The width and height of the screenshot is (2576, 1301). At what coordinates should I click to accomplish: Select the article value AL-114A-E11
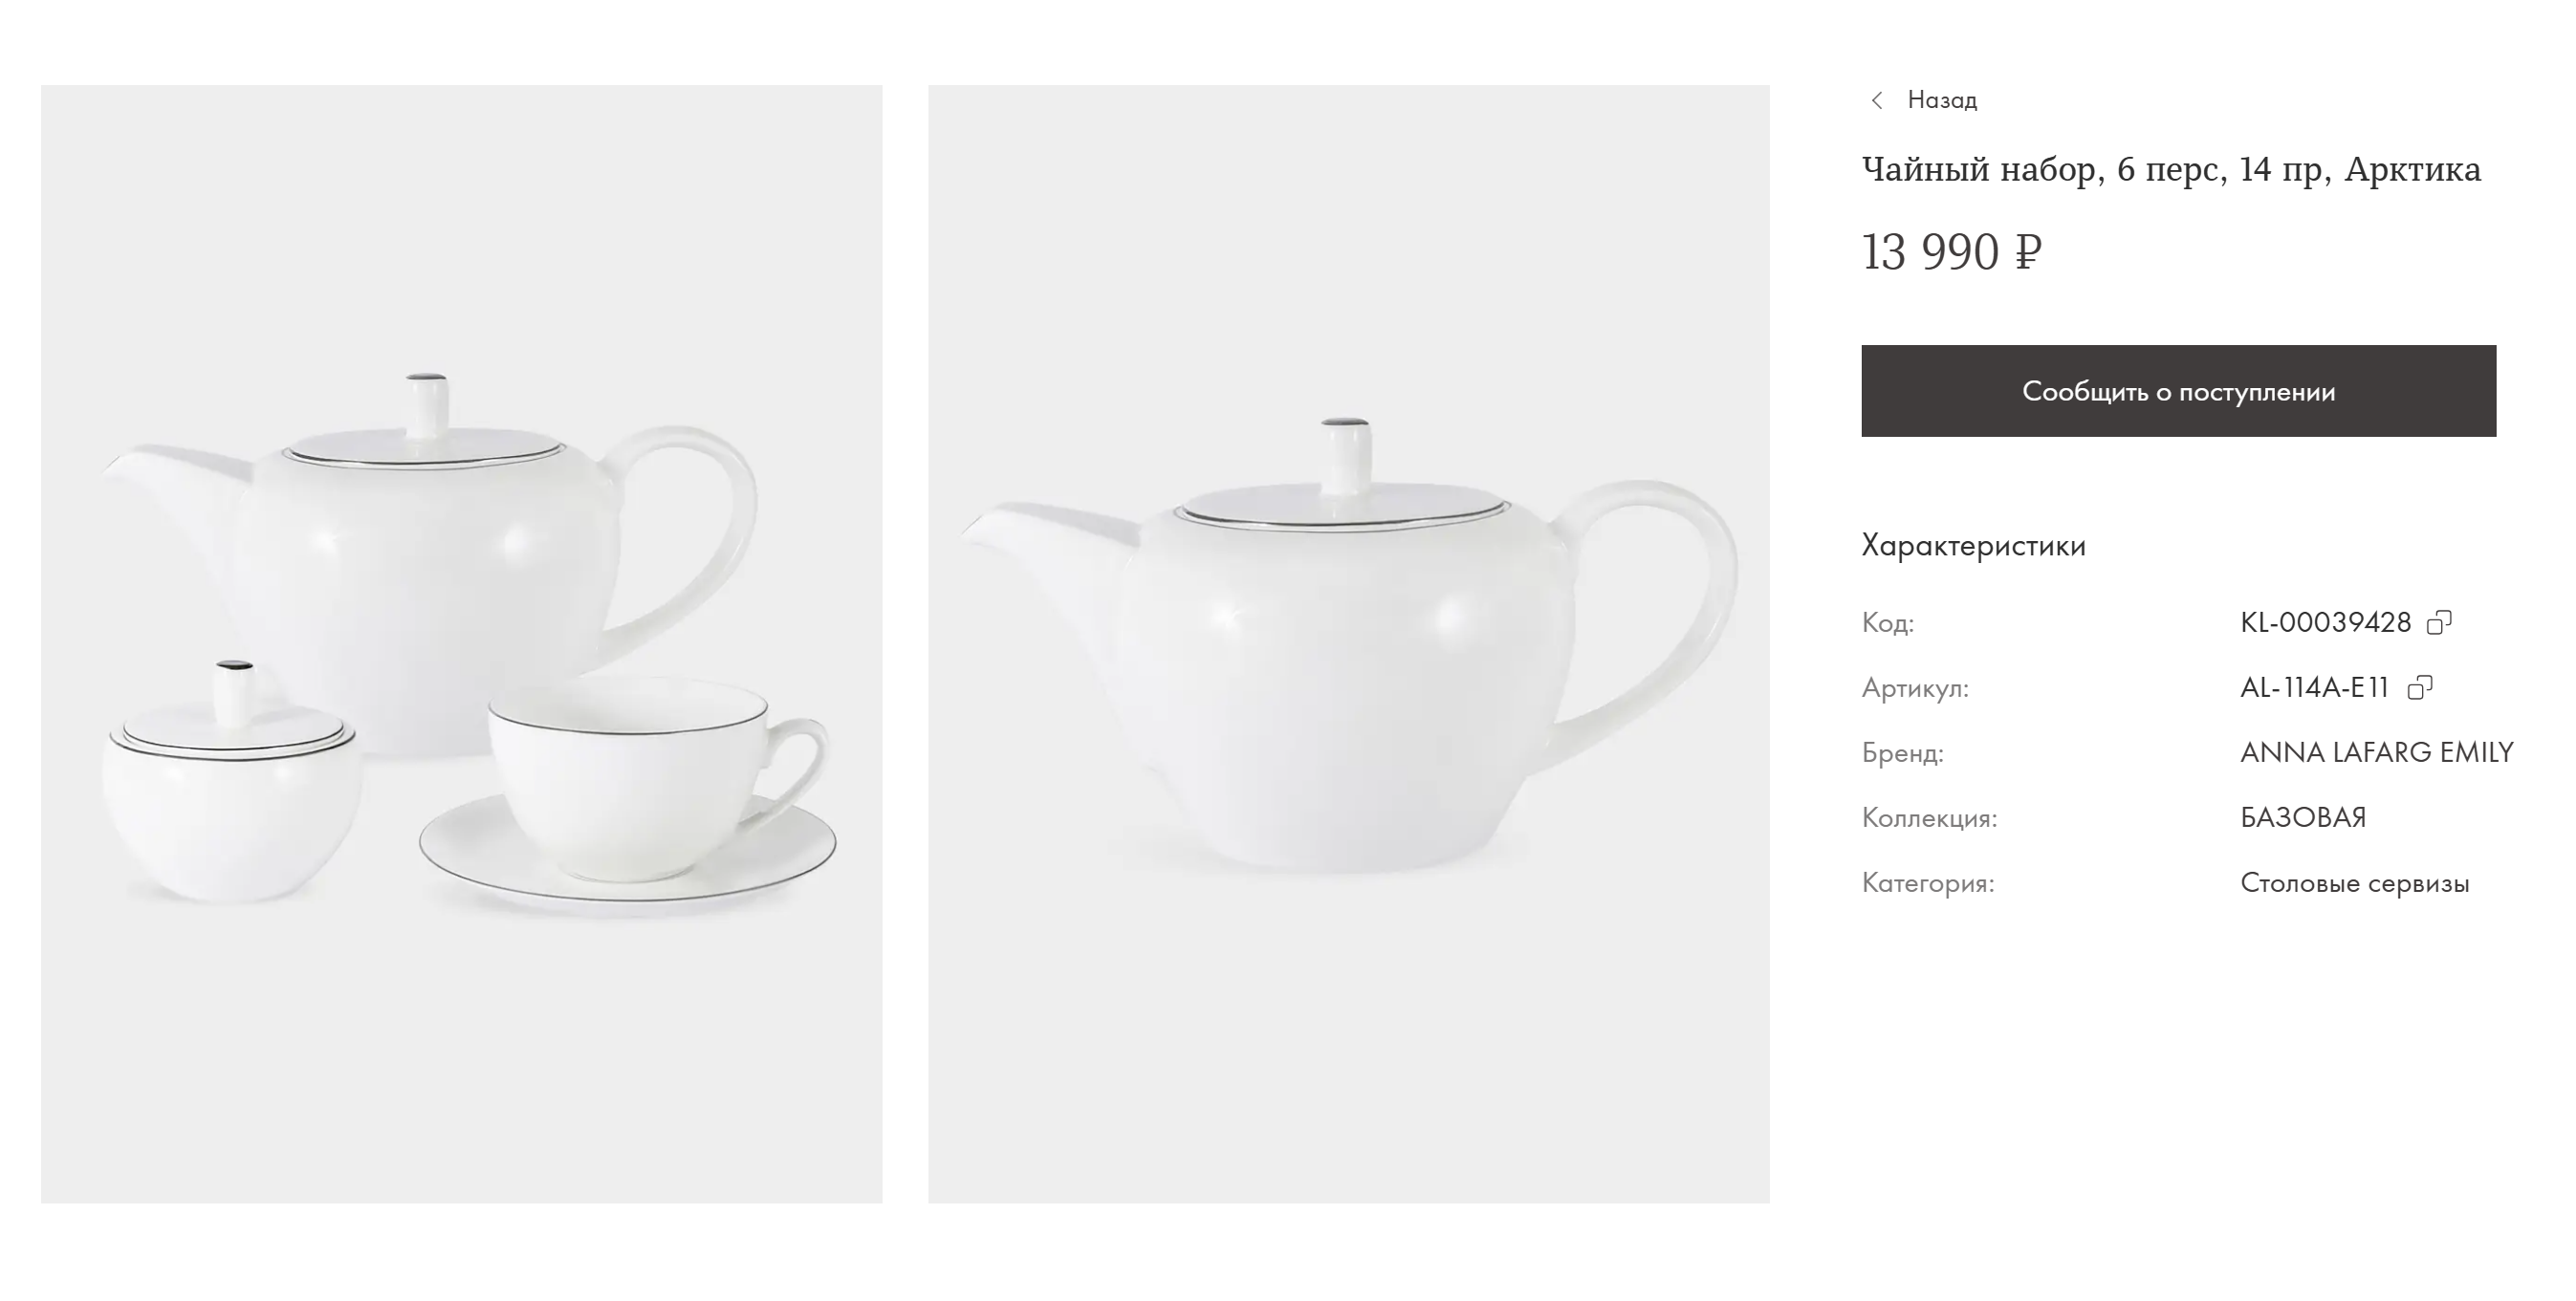[x=2314, y=688]
